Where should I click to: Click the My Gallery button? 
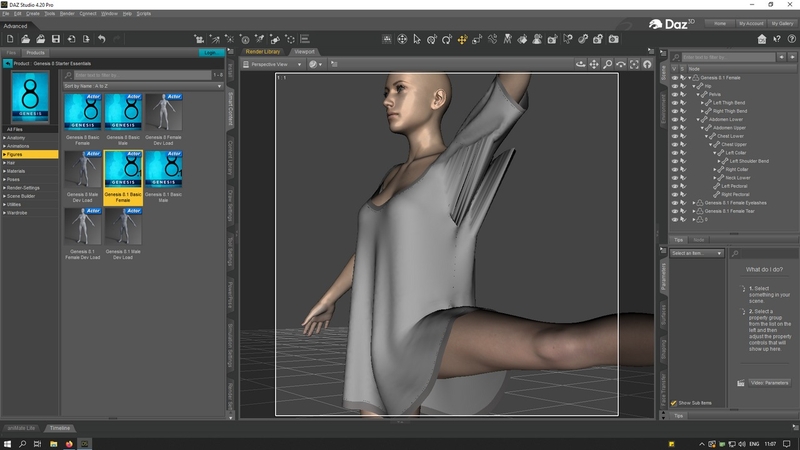pos(782,23)
